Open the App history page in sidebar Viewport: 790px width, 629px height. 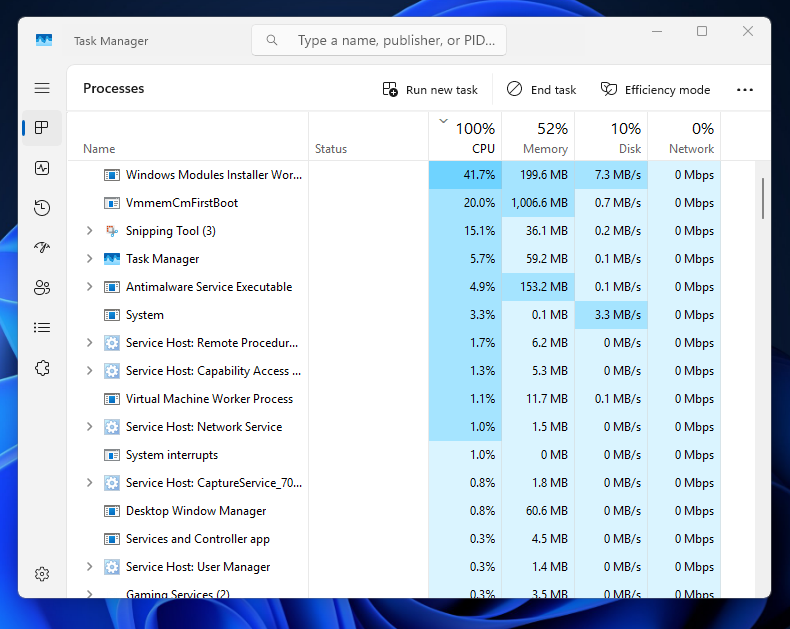(x=42, y=208)
